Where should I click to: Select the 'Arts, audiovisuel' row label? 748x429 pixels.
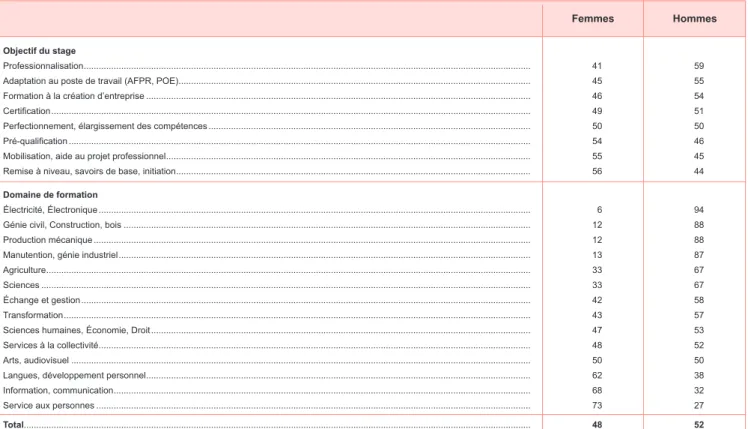pos(36,360)
